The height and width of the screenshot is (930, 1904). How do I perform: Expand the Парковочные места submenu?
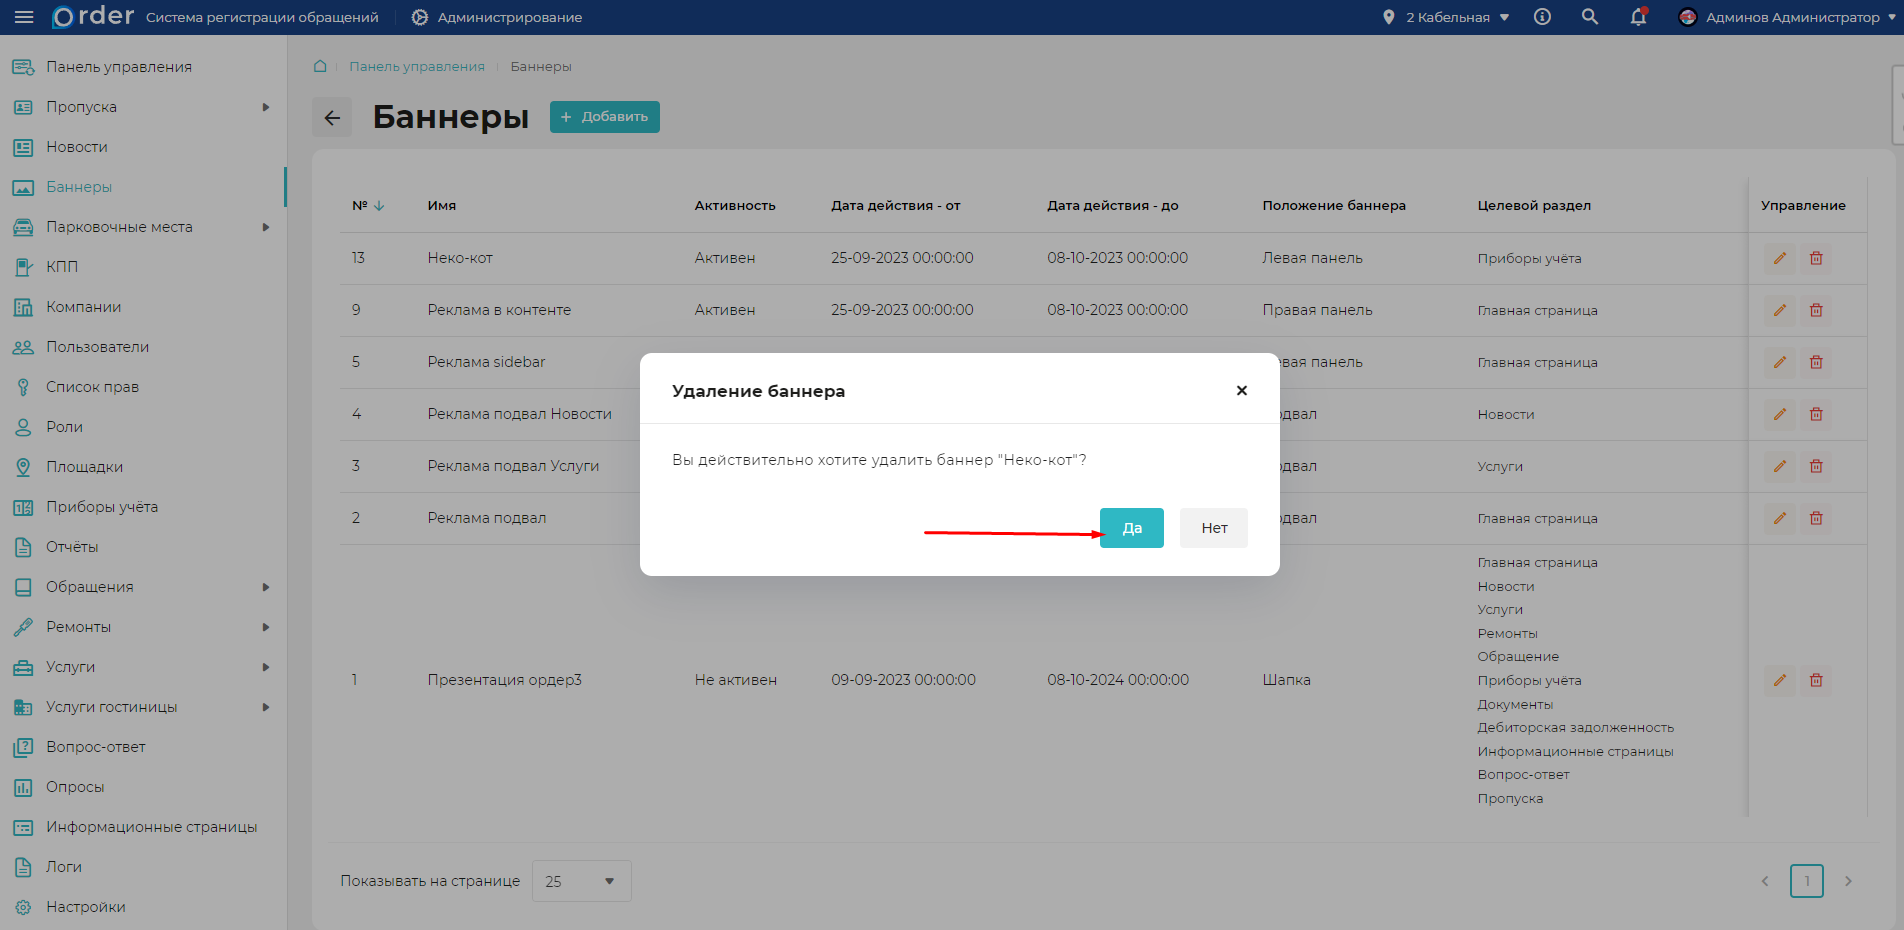click(265, 227)
